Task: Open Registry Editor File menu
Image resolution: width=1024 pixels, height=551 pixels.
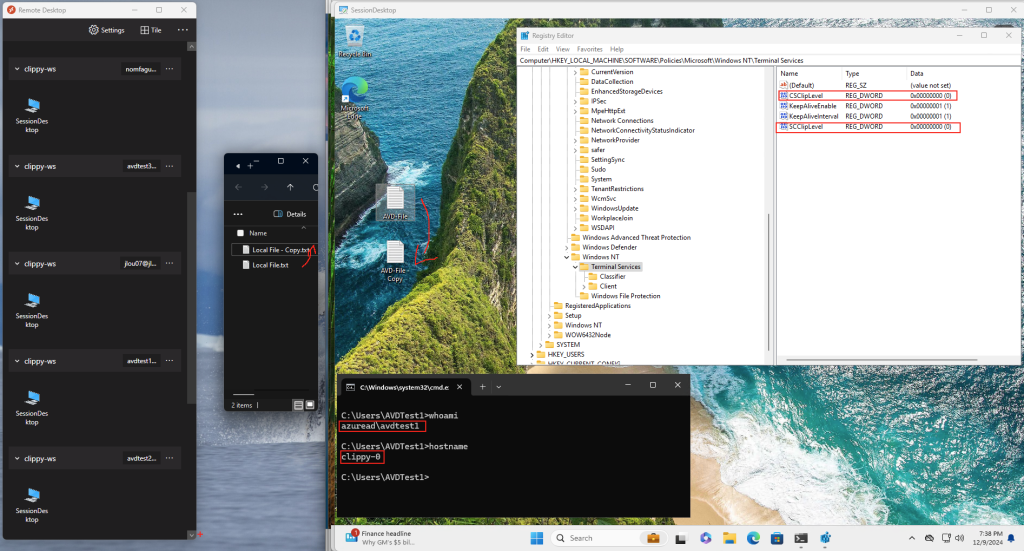Action: [525, 49]
